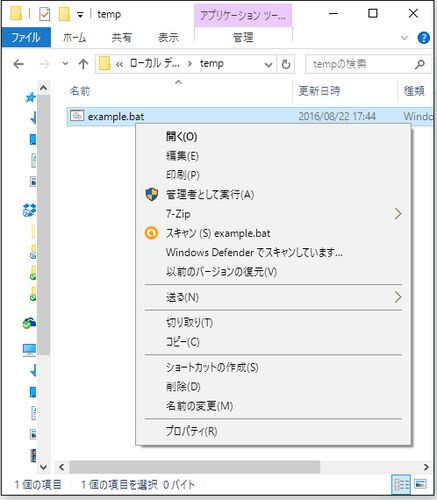Click the magnifier search icon
Image resolution: width=437 pixels, height=500 pixels.
coord(420,64)
